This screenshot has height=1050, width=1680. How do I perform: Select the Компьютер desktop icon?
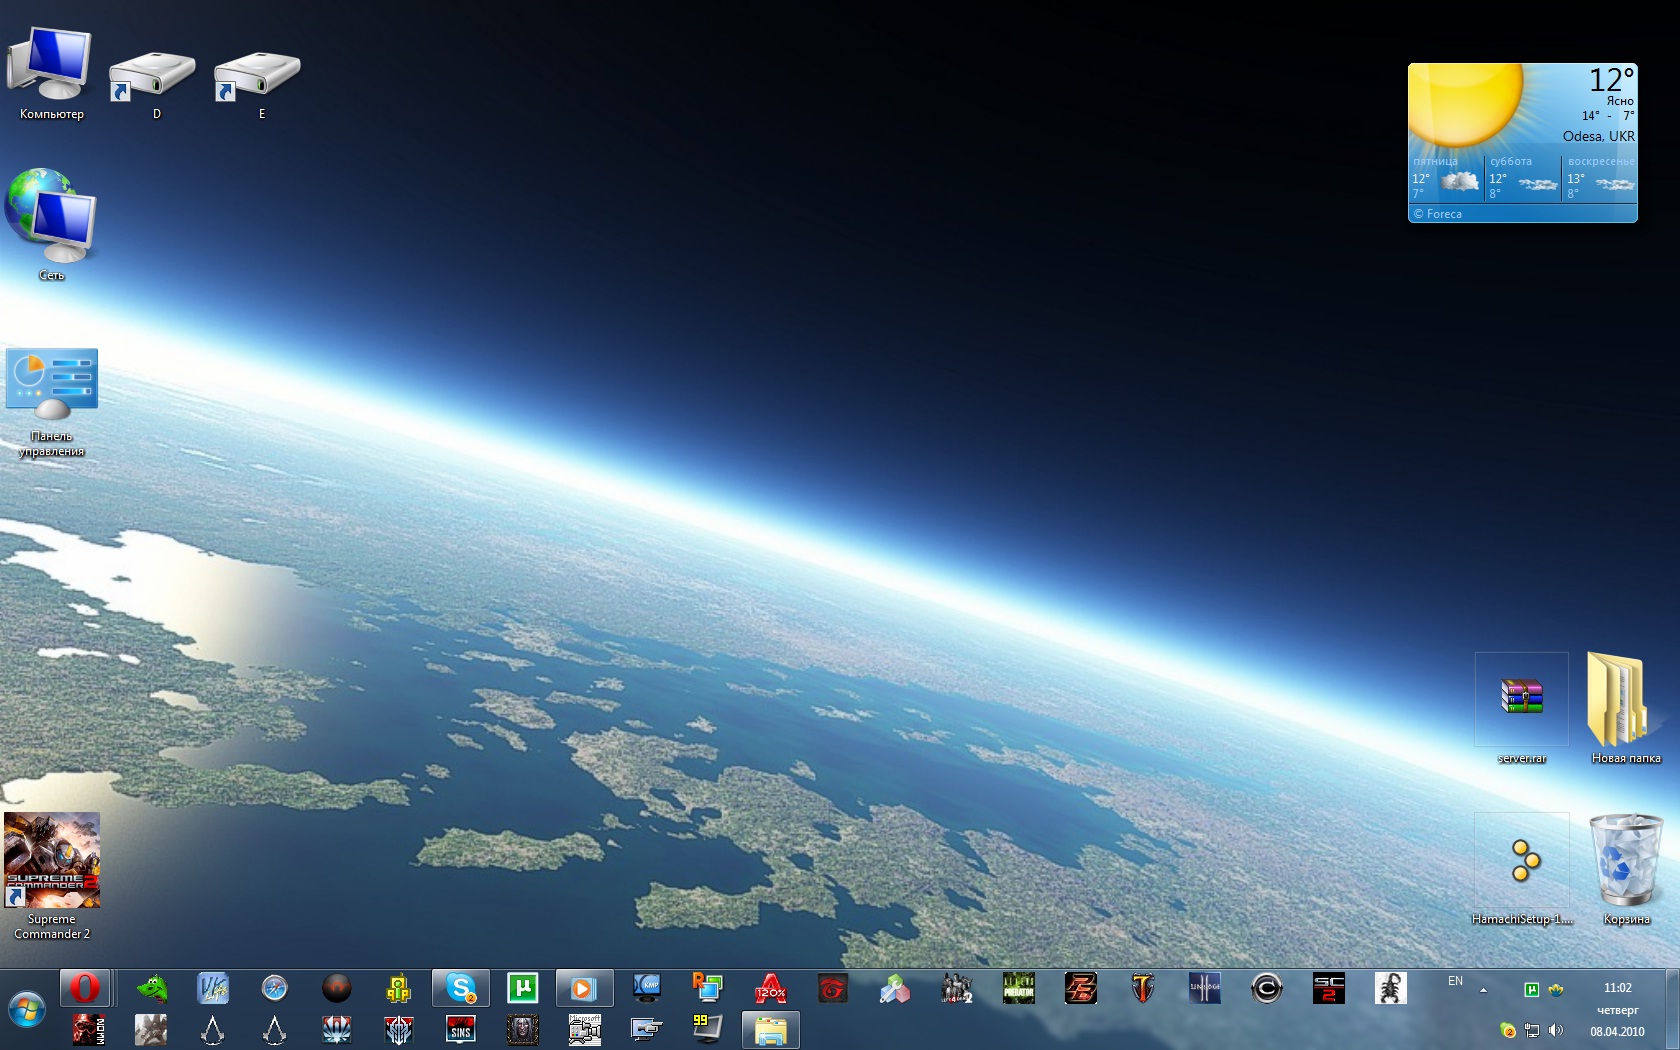click(51, 74)
